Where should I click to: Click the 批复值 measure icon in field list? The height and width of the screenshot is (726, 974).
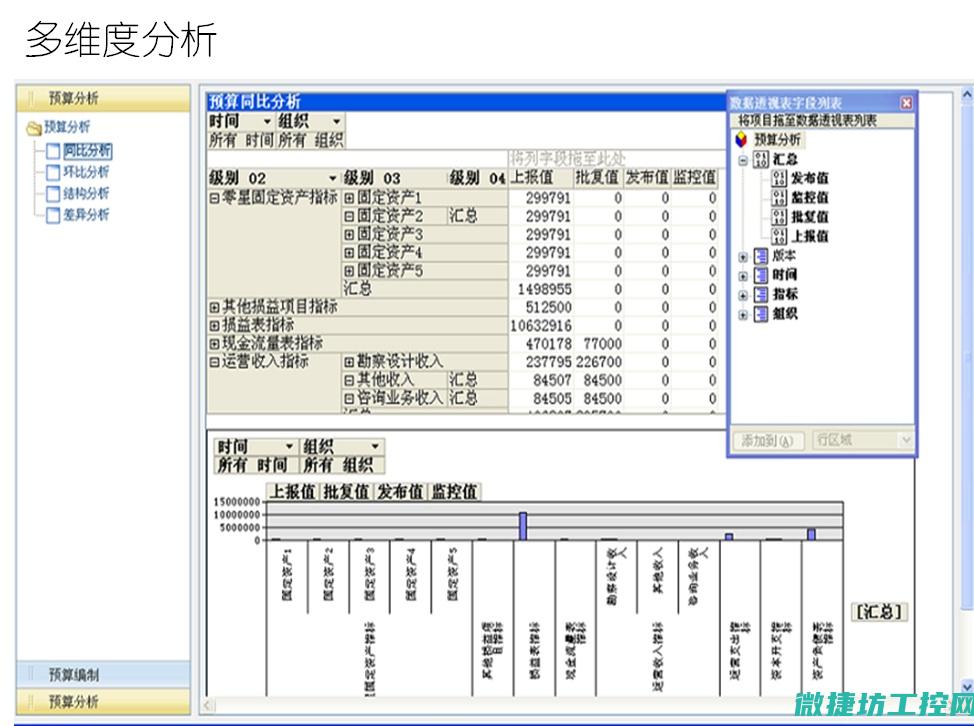pyautogui.click(x=779, y=217)
